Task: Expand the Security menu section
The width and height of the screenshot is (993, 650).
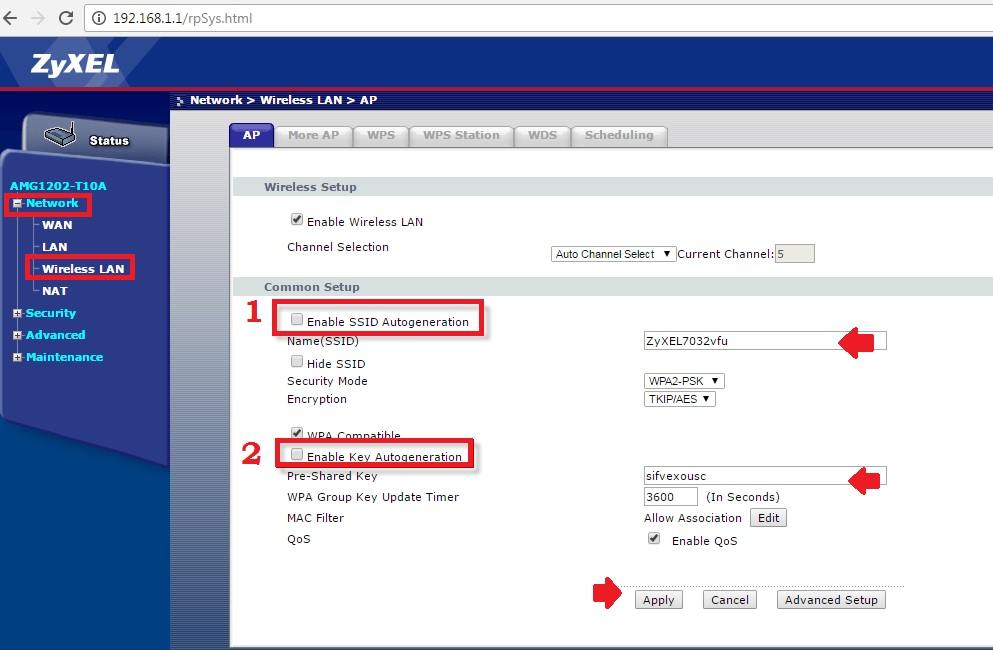Action: 17,313
